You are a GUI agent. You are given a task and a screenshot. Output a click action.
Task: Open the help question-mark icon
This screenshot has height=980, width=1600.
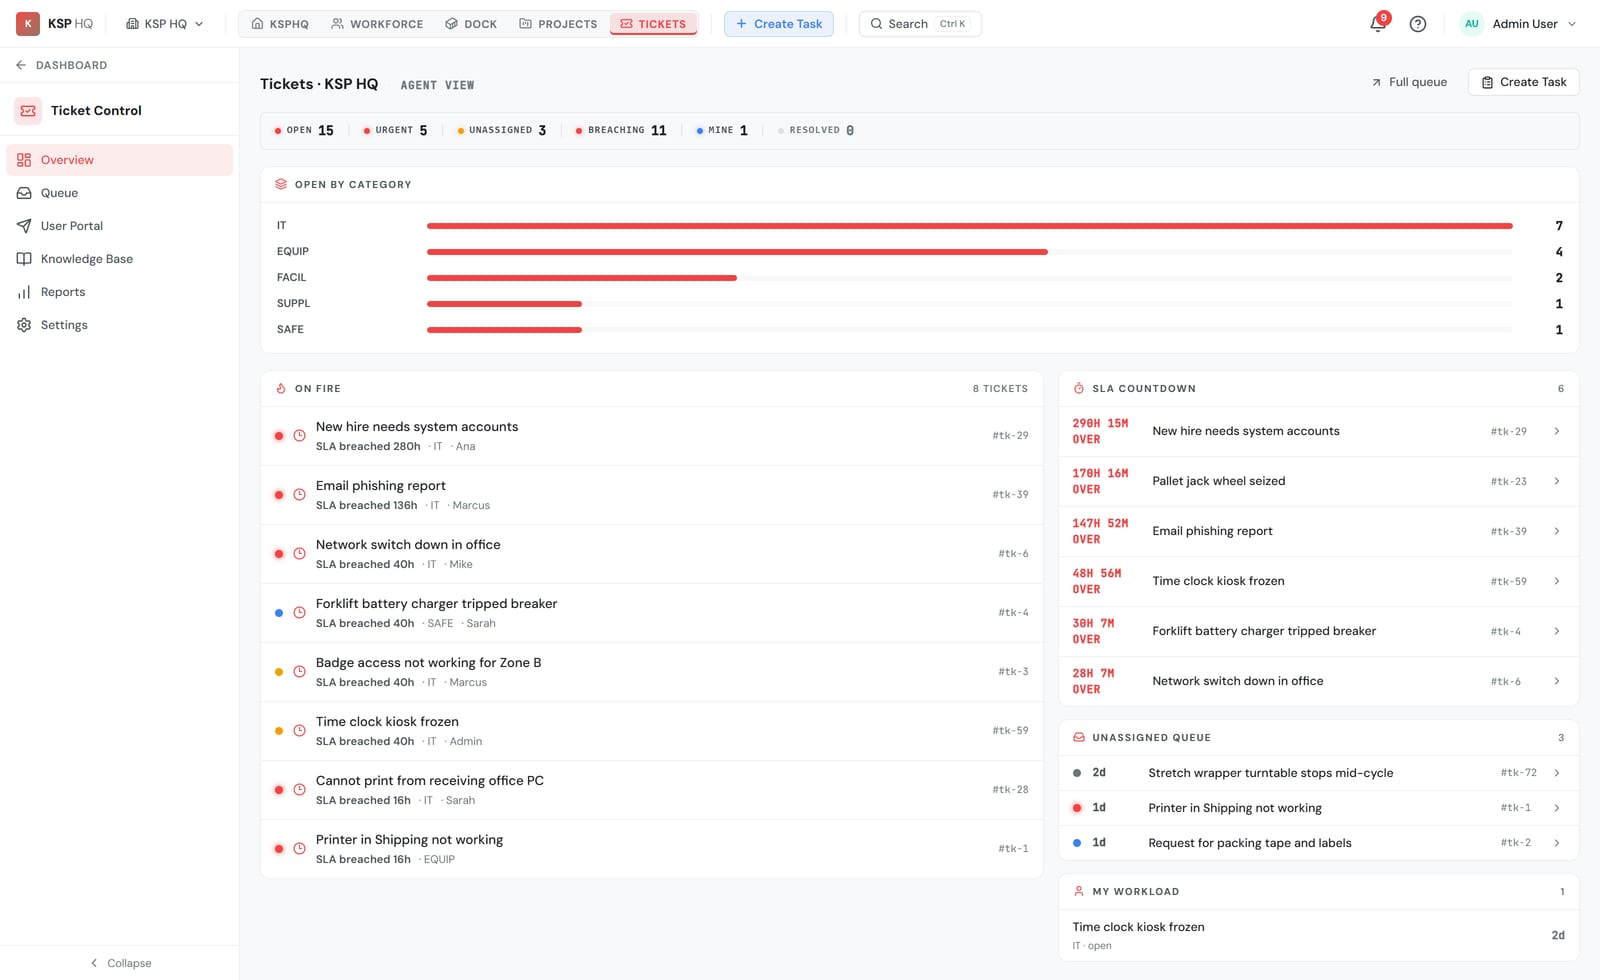(1418, 24)
